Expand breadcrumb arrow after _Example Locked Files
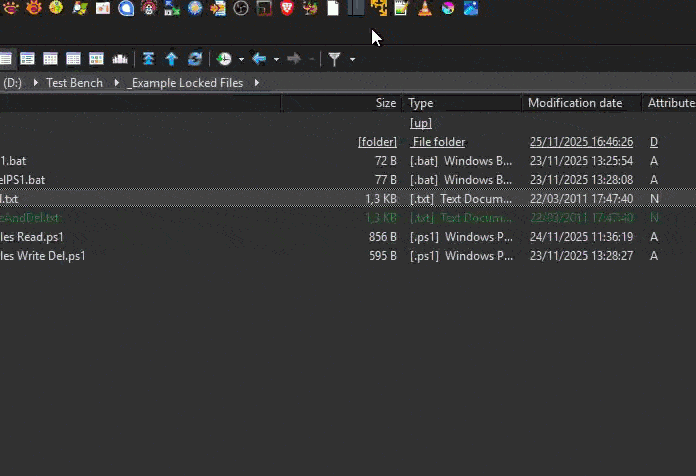 (257, 83)
